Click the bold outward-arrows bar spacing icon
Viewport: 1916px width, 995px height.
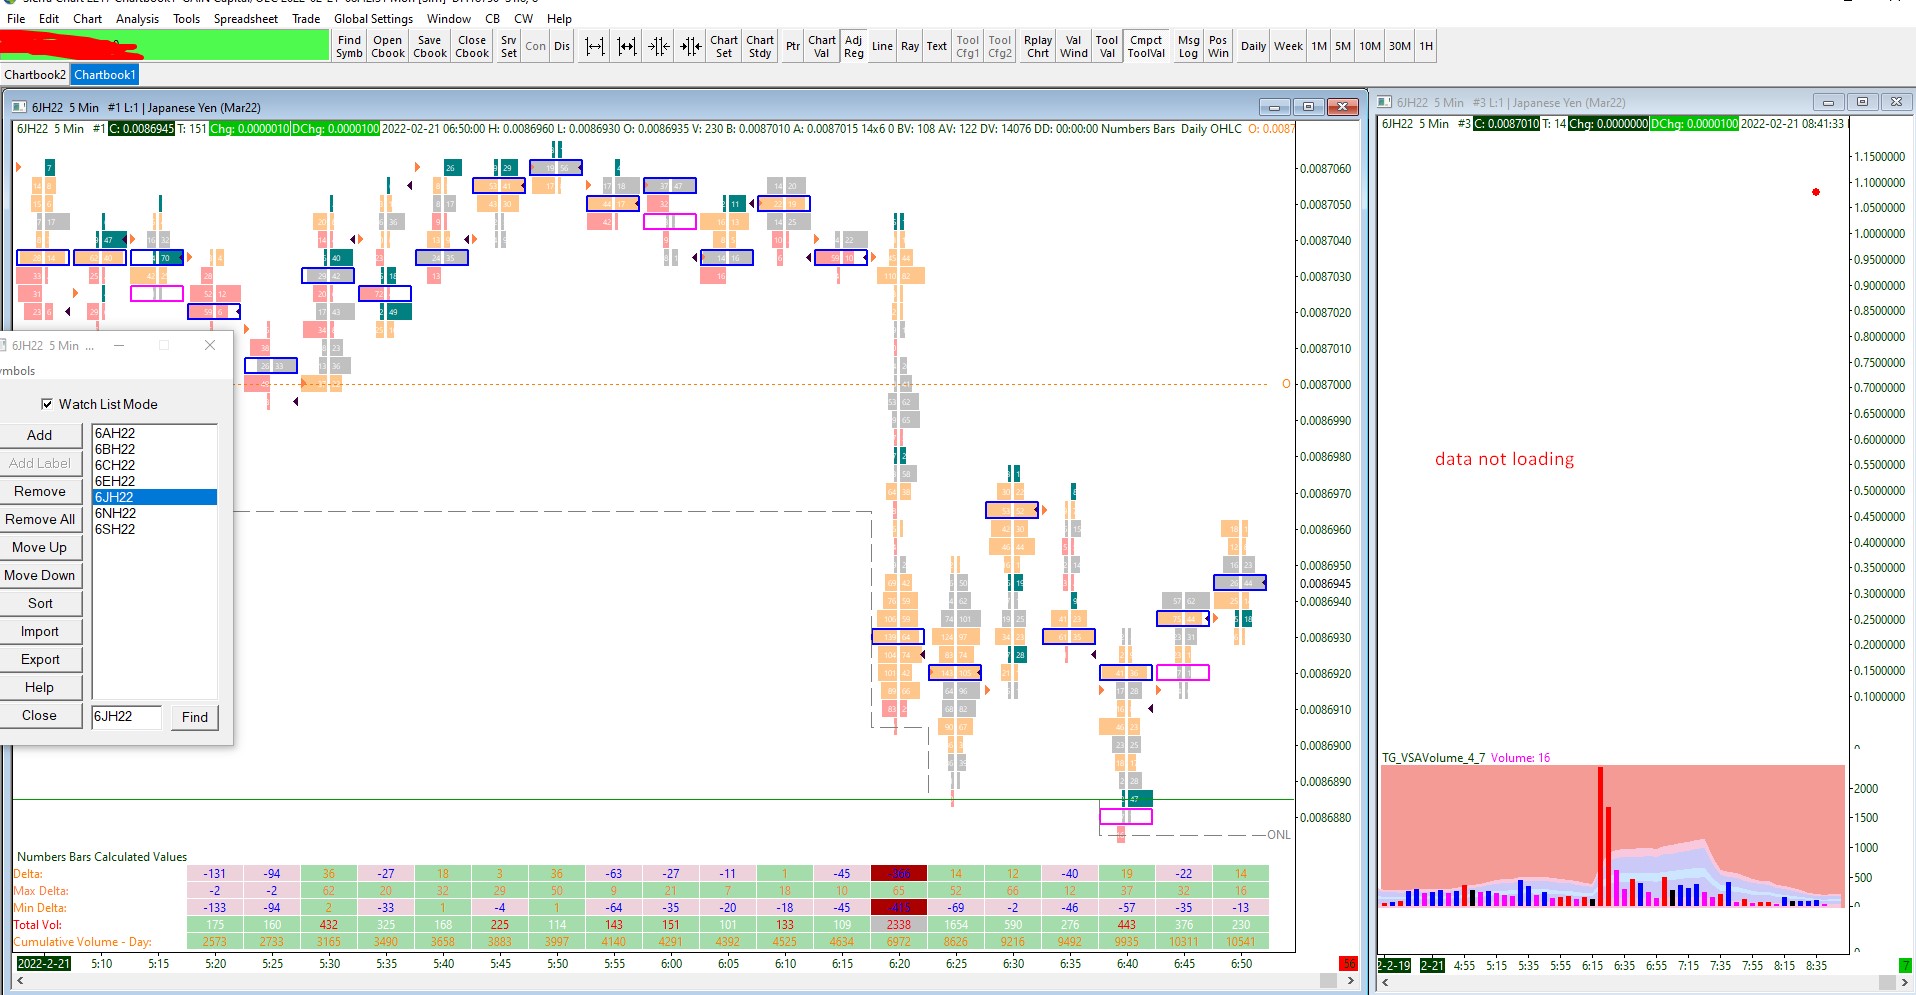click(x=627, y=46)
